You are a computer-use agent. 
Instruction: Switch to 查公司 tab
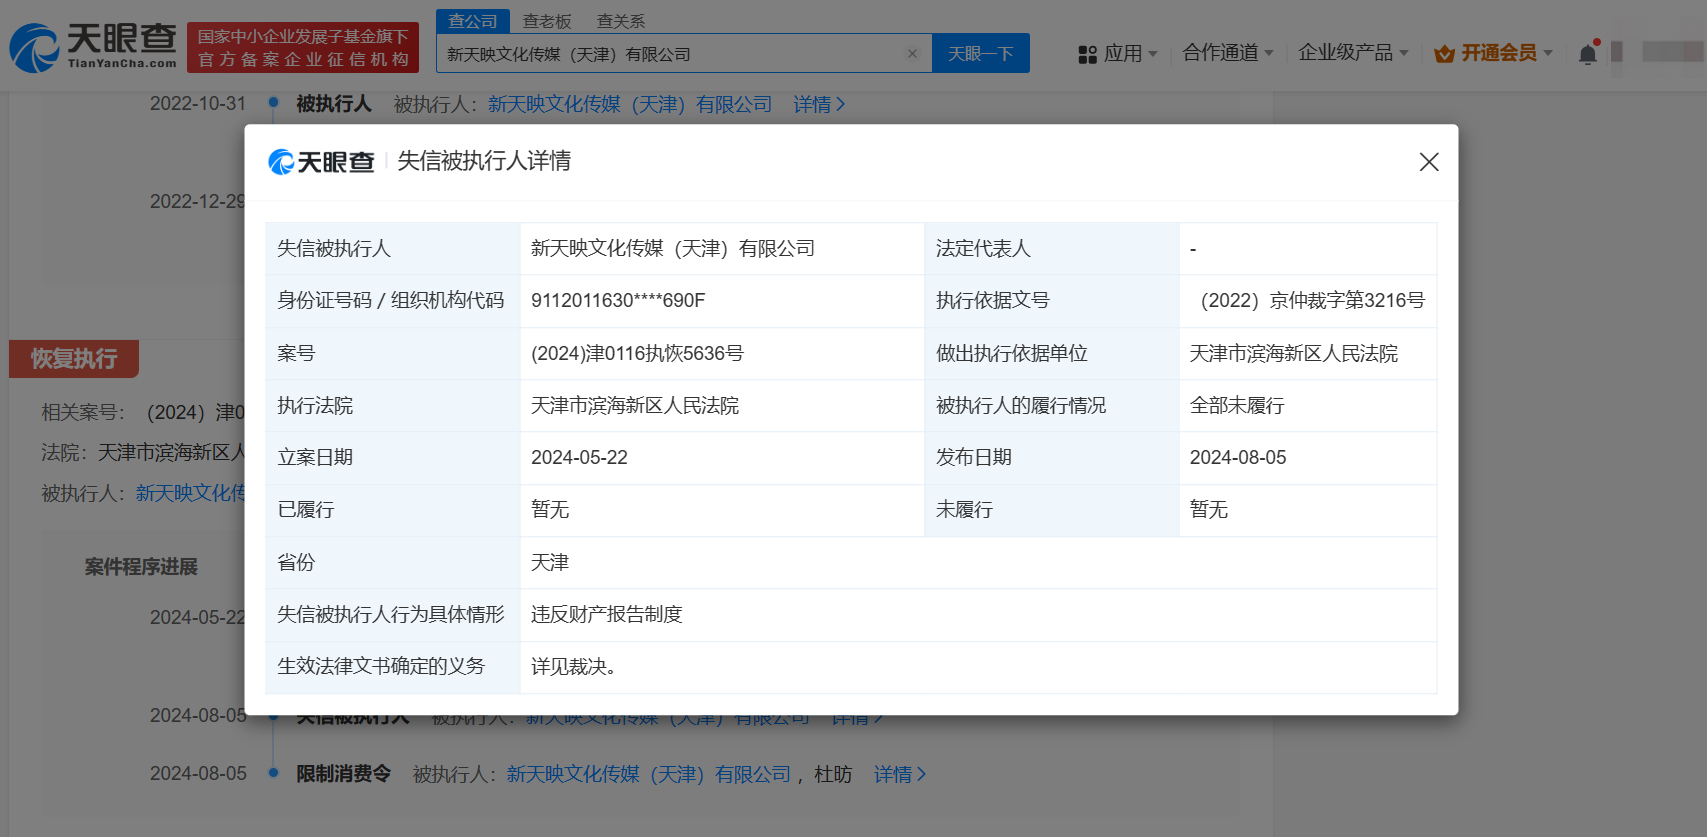472,21
